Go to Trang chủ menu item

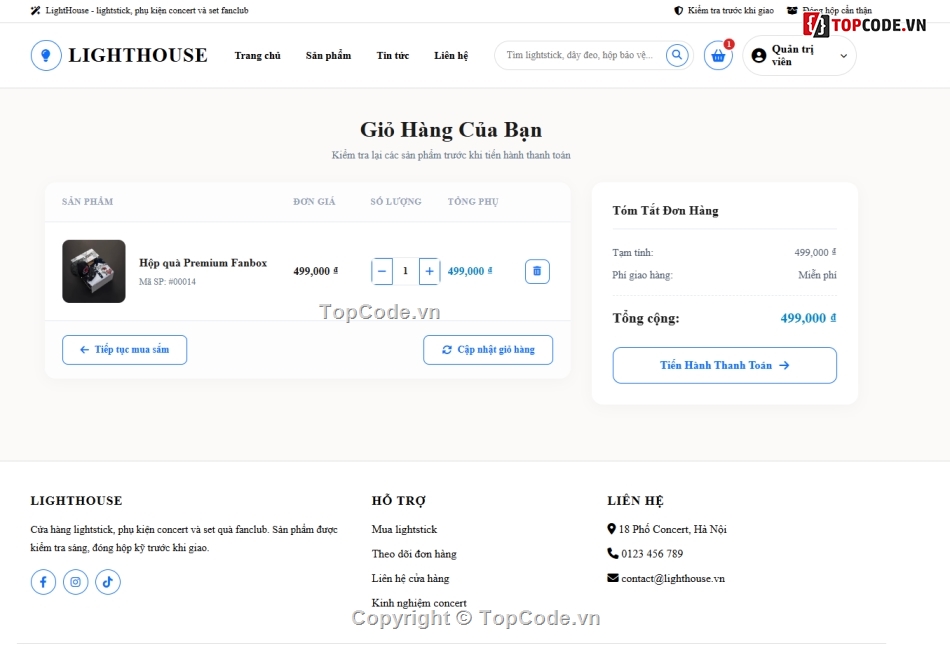click(x=257, y=56)
